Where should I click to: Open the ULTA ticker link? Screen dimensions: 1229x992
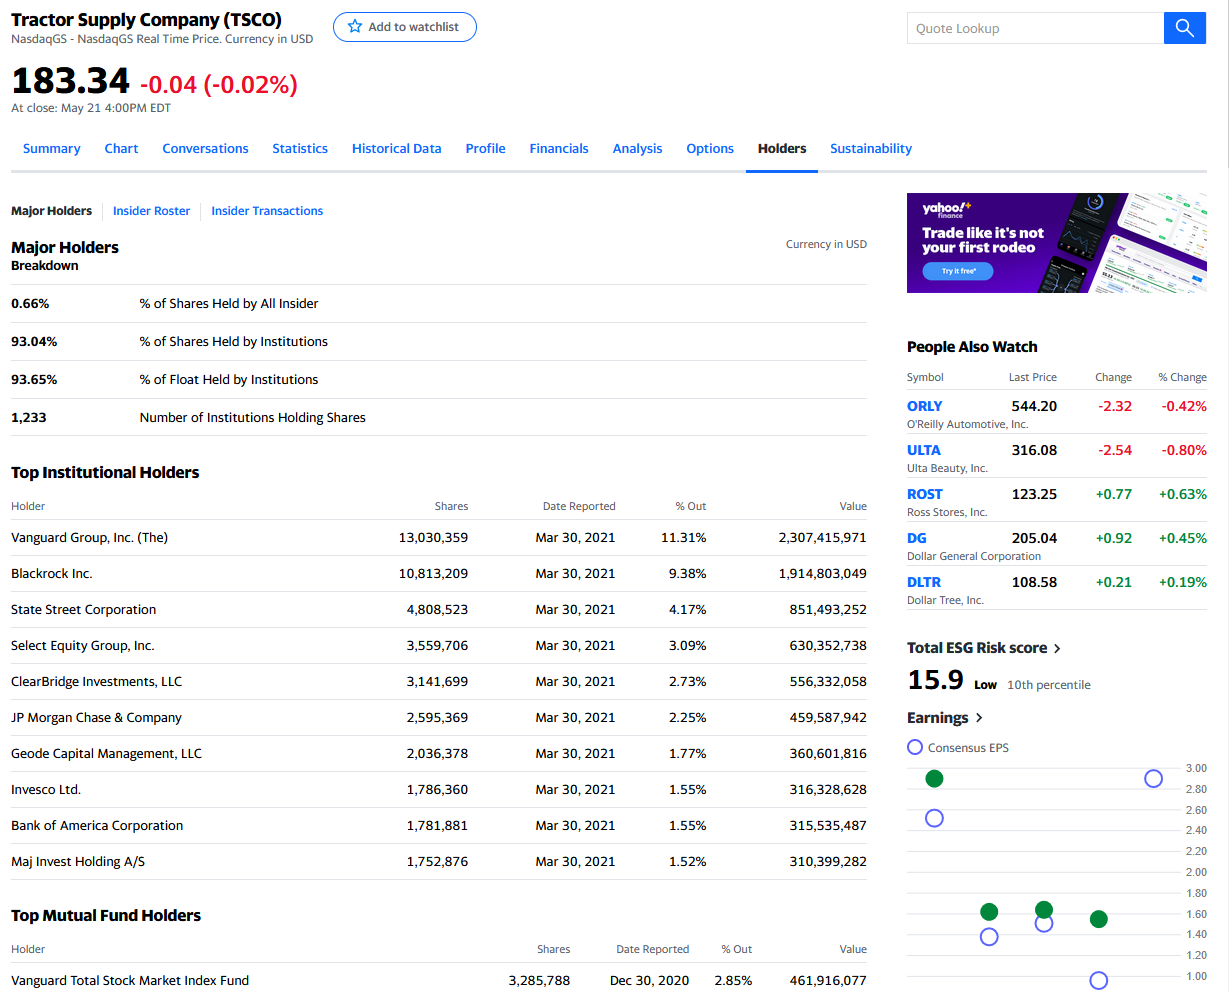(924, 450)
